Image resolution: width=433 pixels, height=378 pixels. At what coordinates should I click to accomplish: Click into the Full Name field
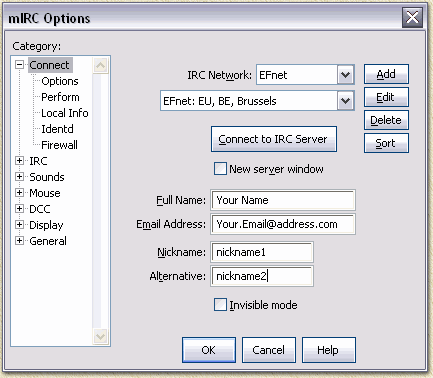(283, 200)
